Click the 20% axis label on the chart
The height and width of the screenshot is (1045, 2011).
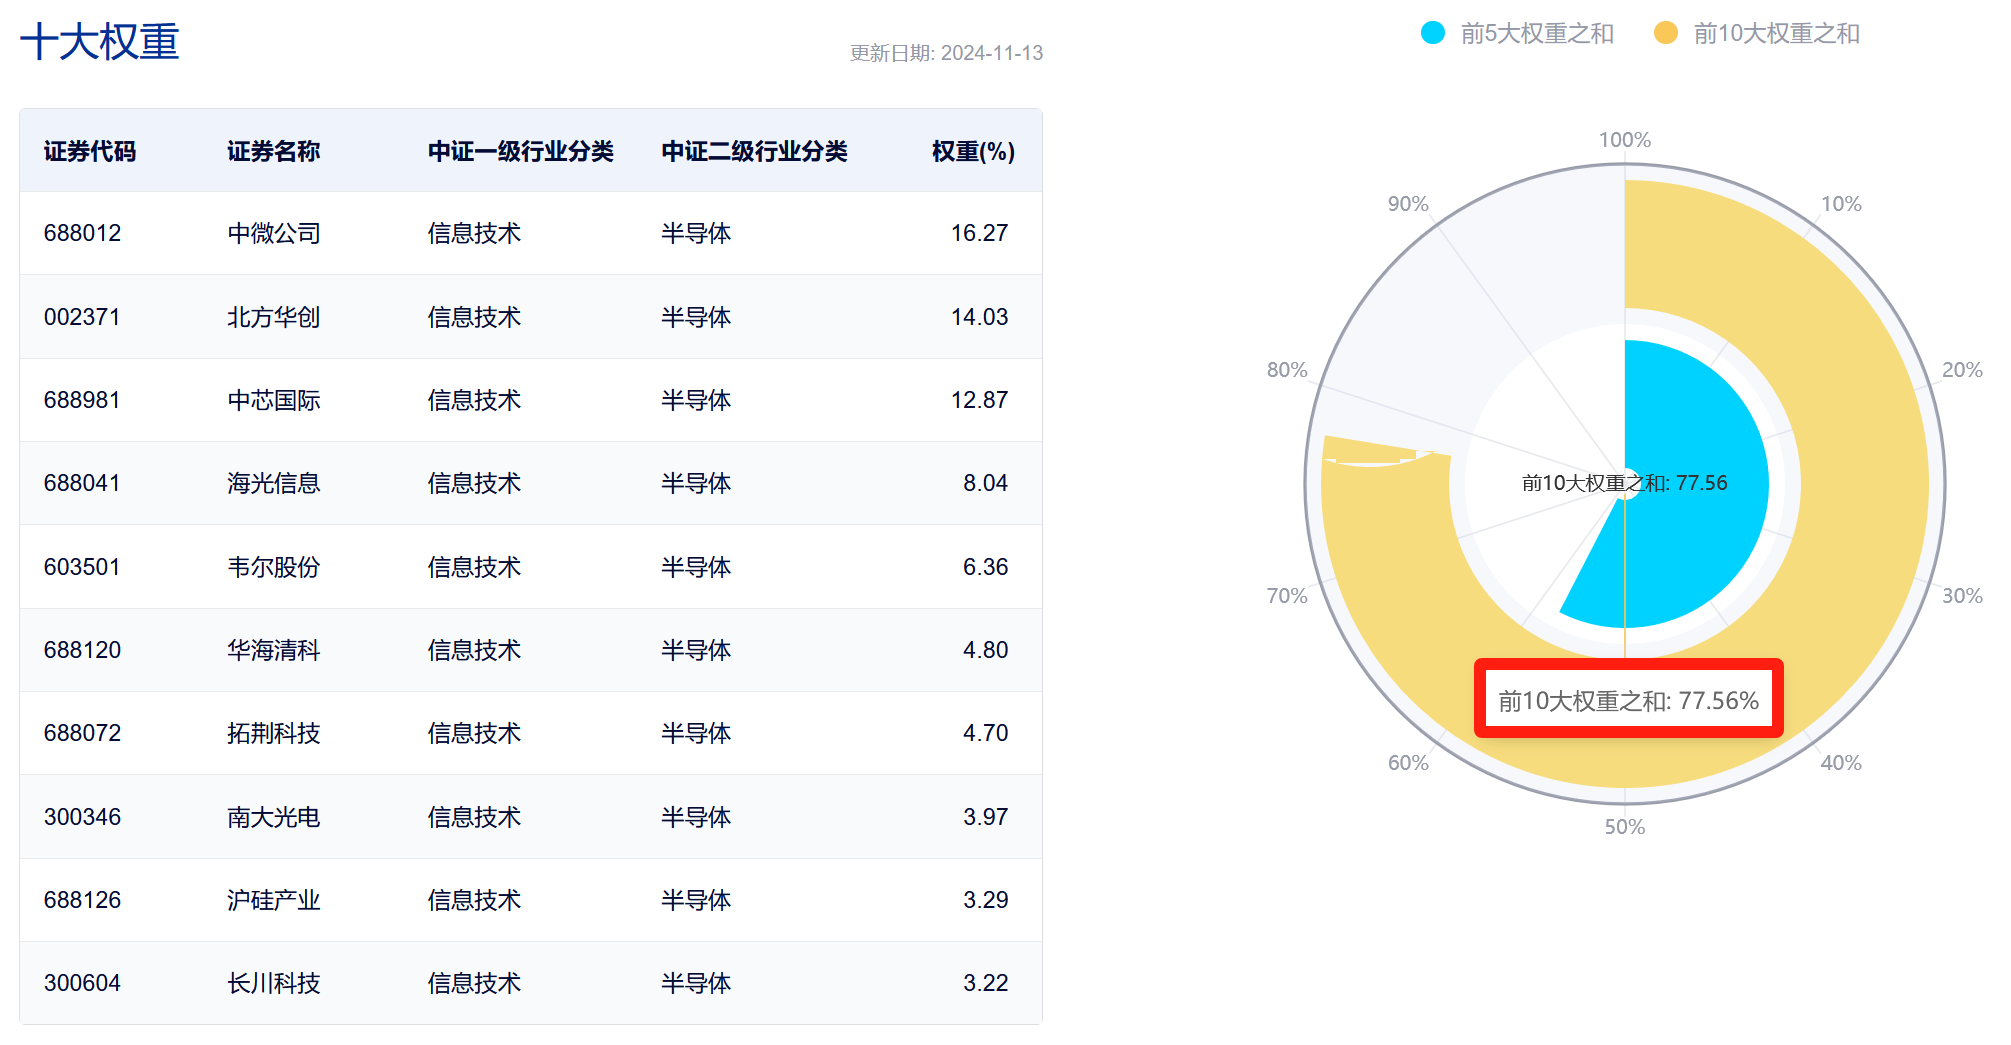click(x=1962, y=370)
